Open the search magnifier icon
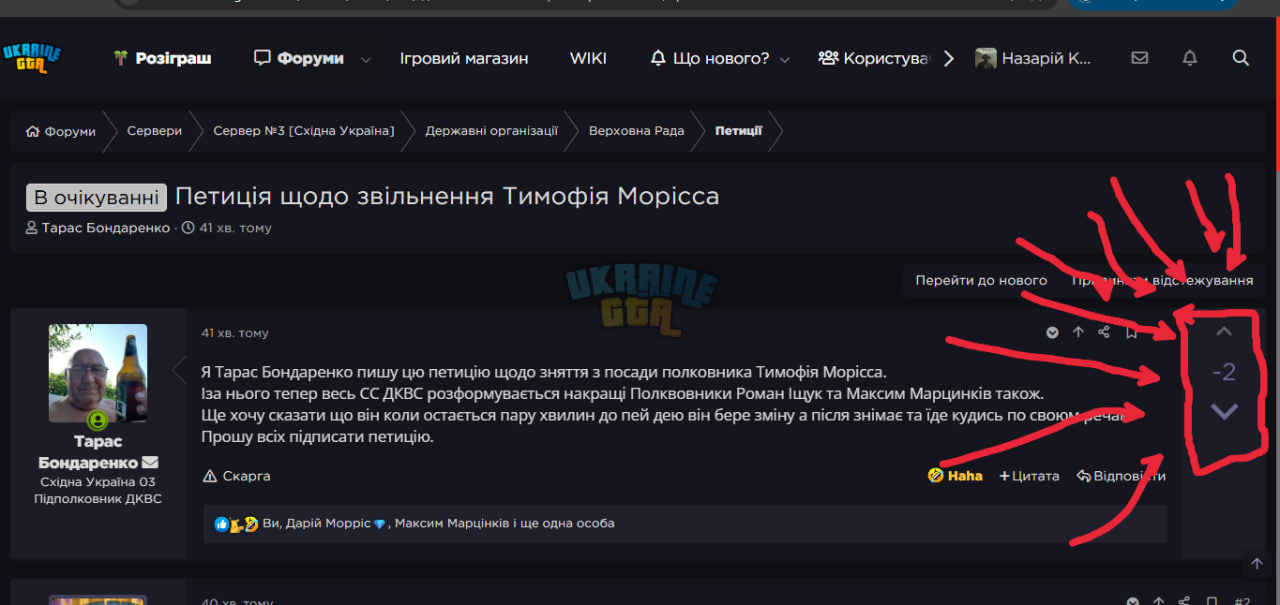This screenshot has height=605, width=1280. (x=1241, y=58)
